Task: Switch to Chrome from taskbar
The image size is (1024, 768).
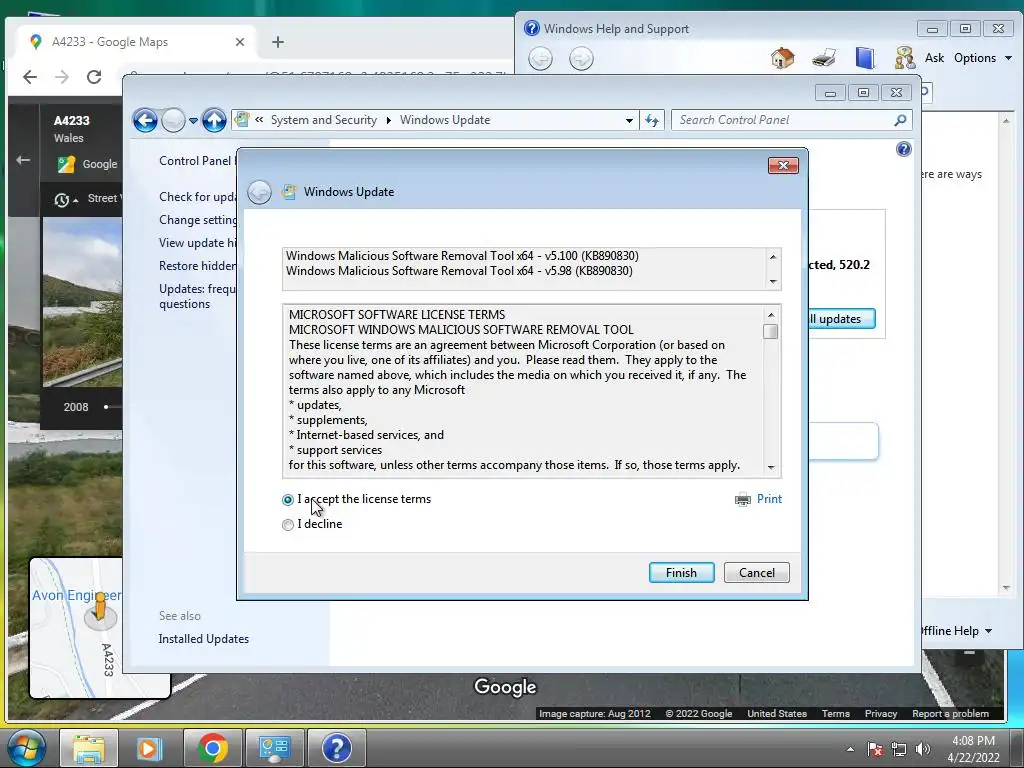Action: 212,748
